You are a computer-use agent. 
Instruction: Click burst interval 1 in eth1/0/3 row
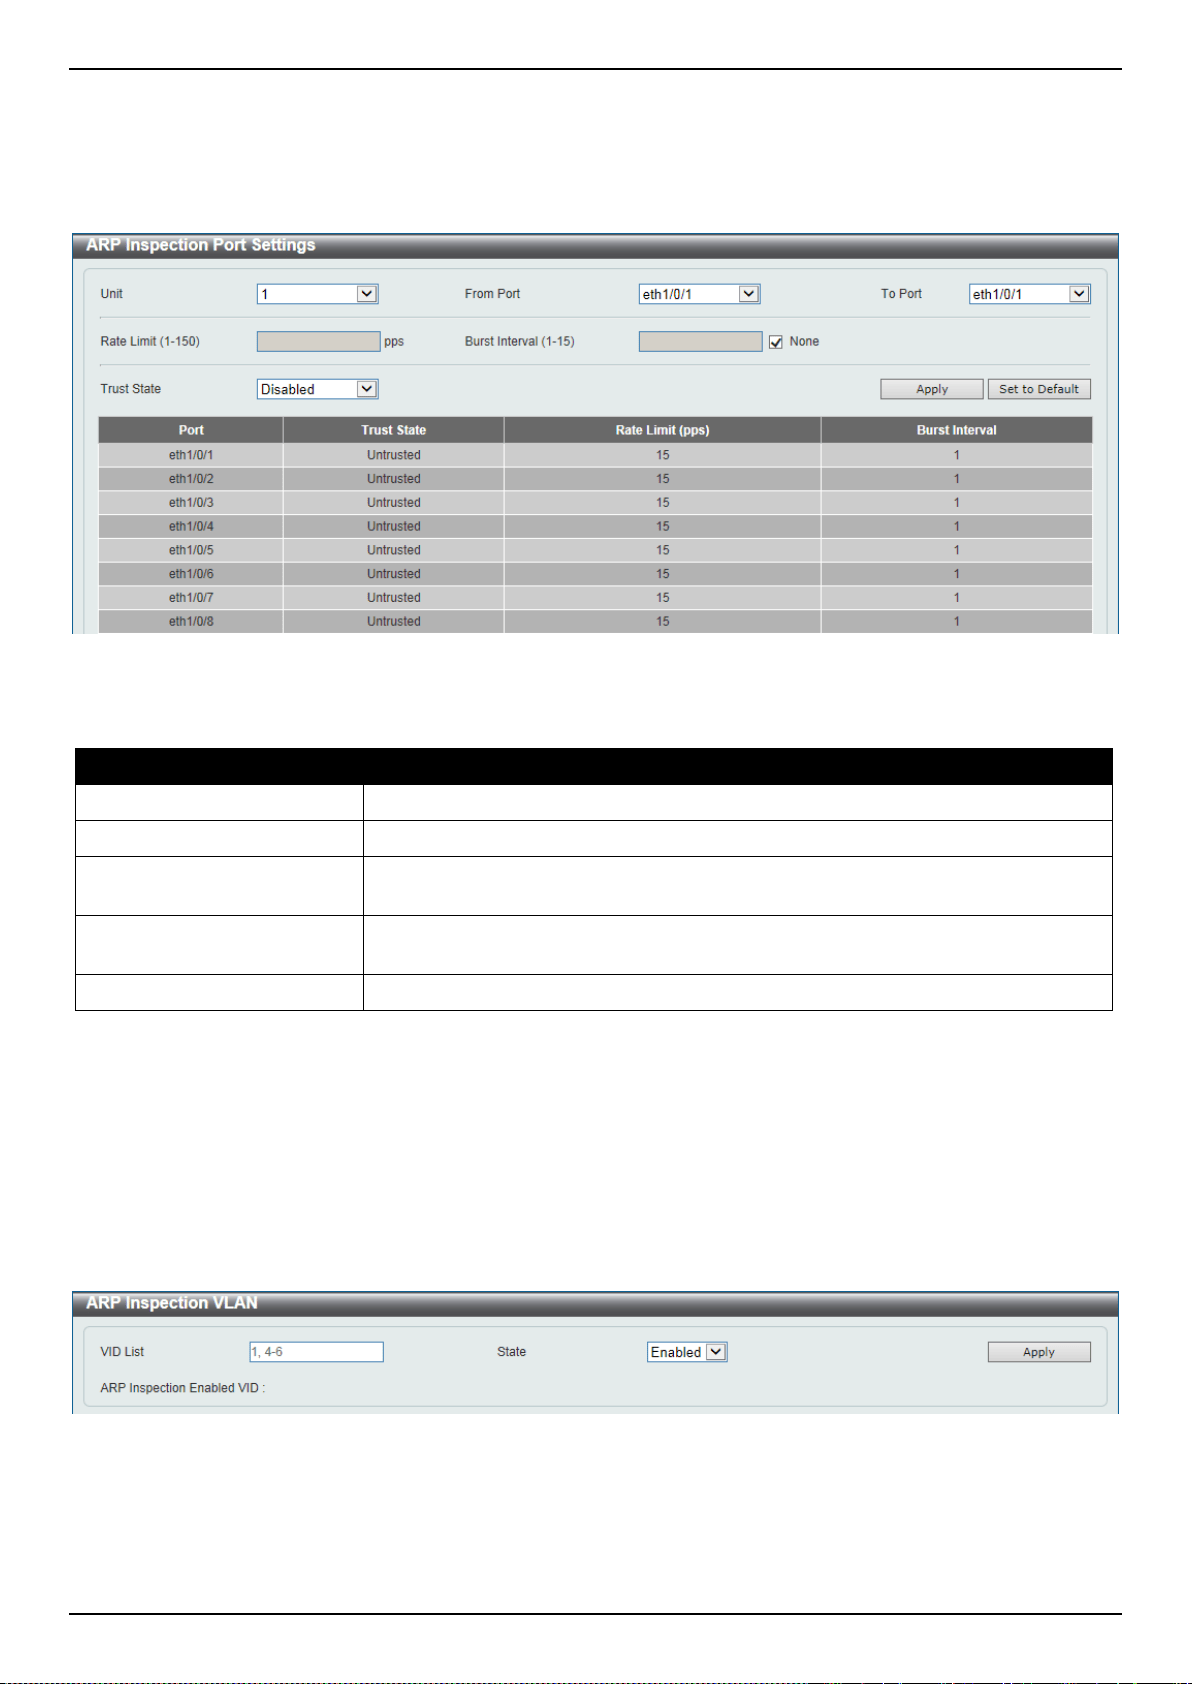957,503
